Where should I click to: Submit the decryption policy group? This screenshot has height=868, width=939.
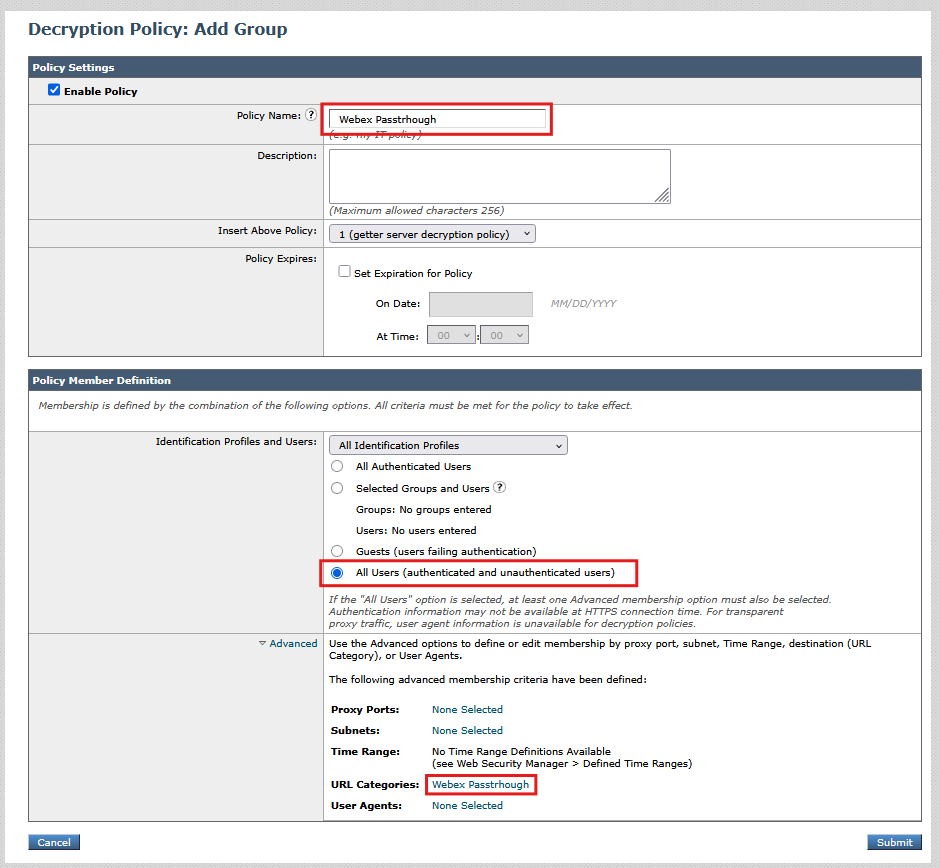(894, 842)
